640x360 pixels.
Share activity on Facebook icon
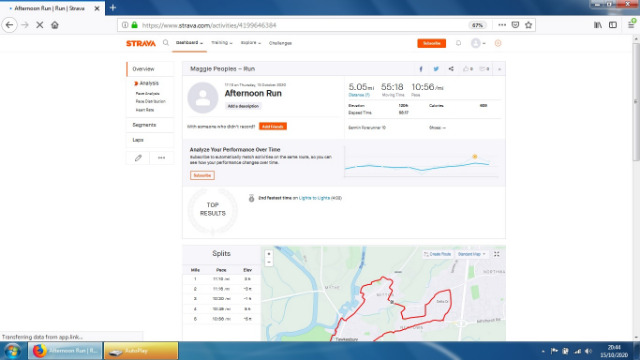tap(421, 69)
